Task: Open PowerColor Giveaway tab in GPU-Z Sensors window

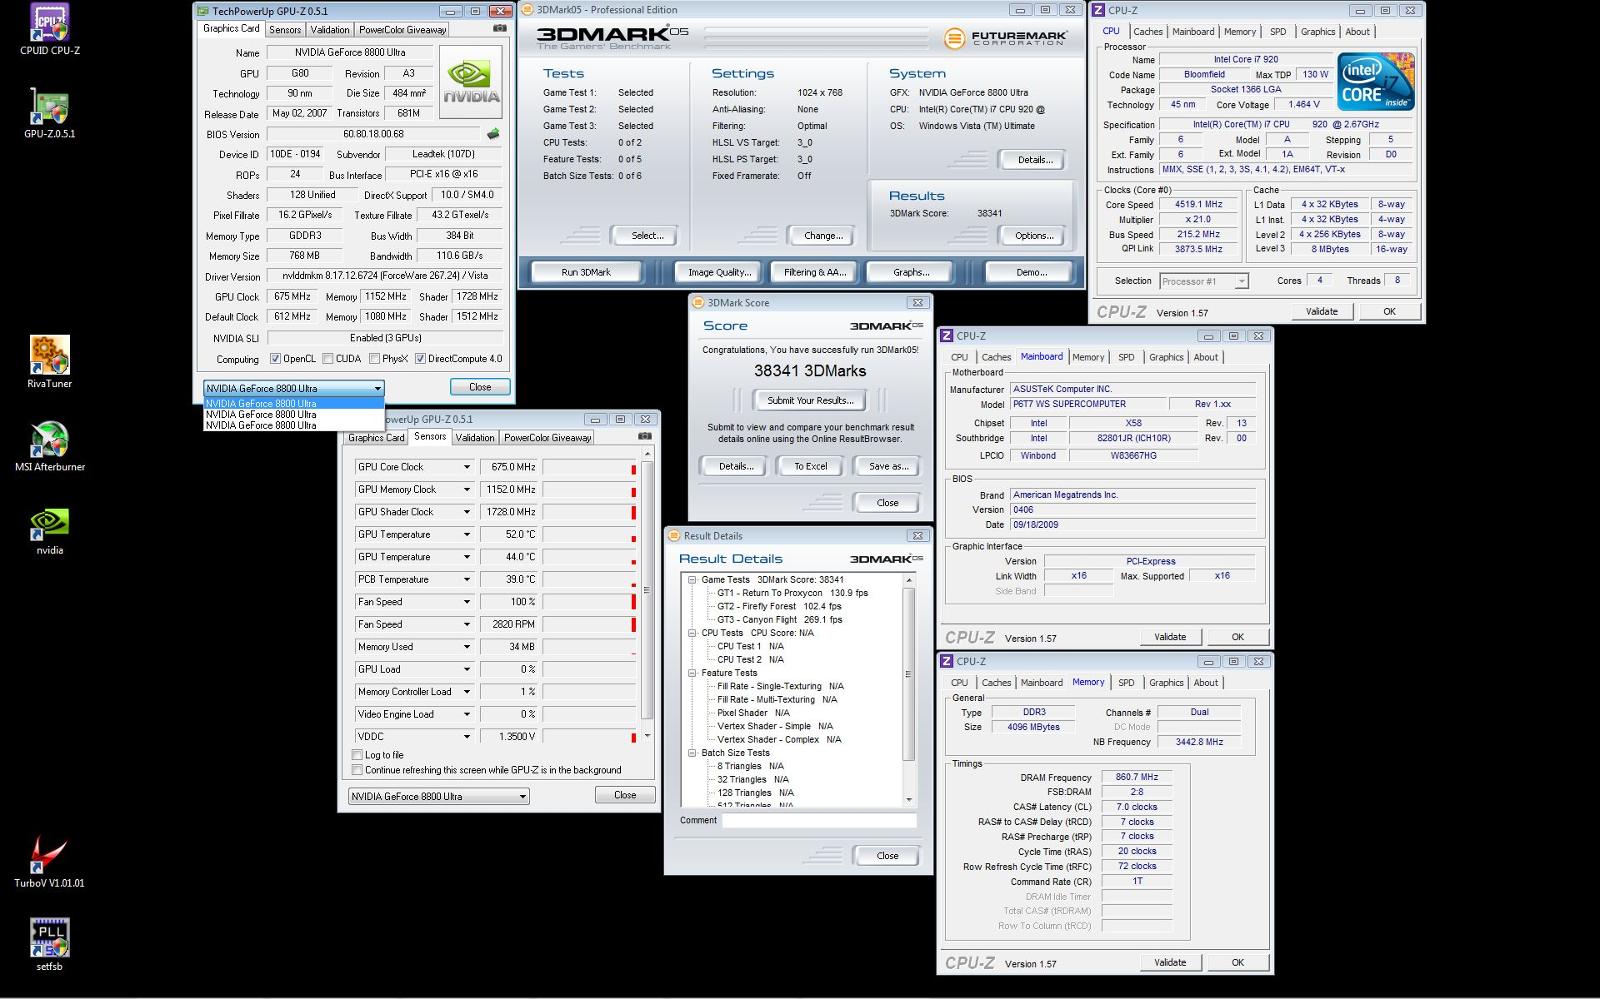Action: (x=547, y=437)
